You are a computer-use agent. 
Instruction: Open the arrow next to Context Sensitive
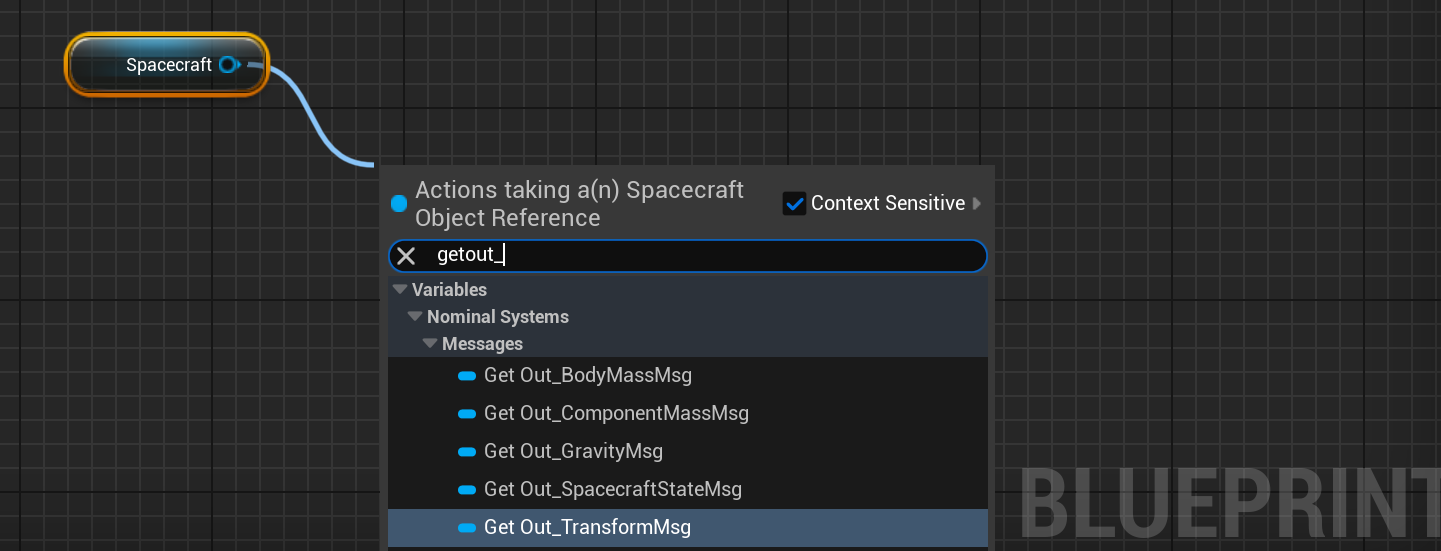977,204
